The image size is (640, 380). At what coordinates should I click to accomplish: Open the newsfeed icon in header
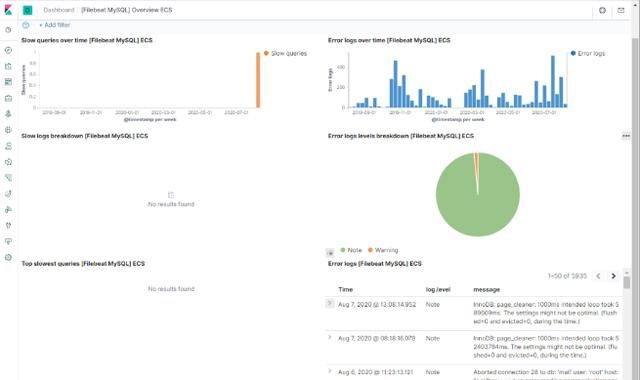click(621, 10)
